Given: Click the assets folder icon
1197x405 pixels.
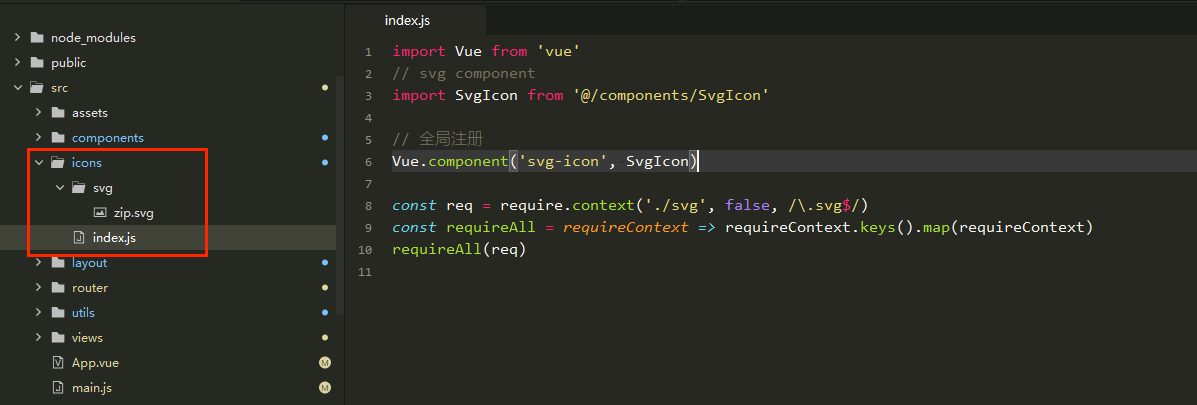Looking at the screenshot, I should pyautogui.click(x=58, y=113).
